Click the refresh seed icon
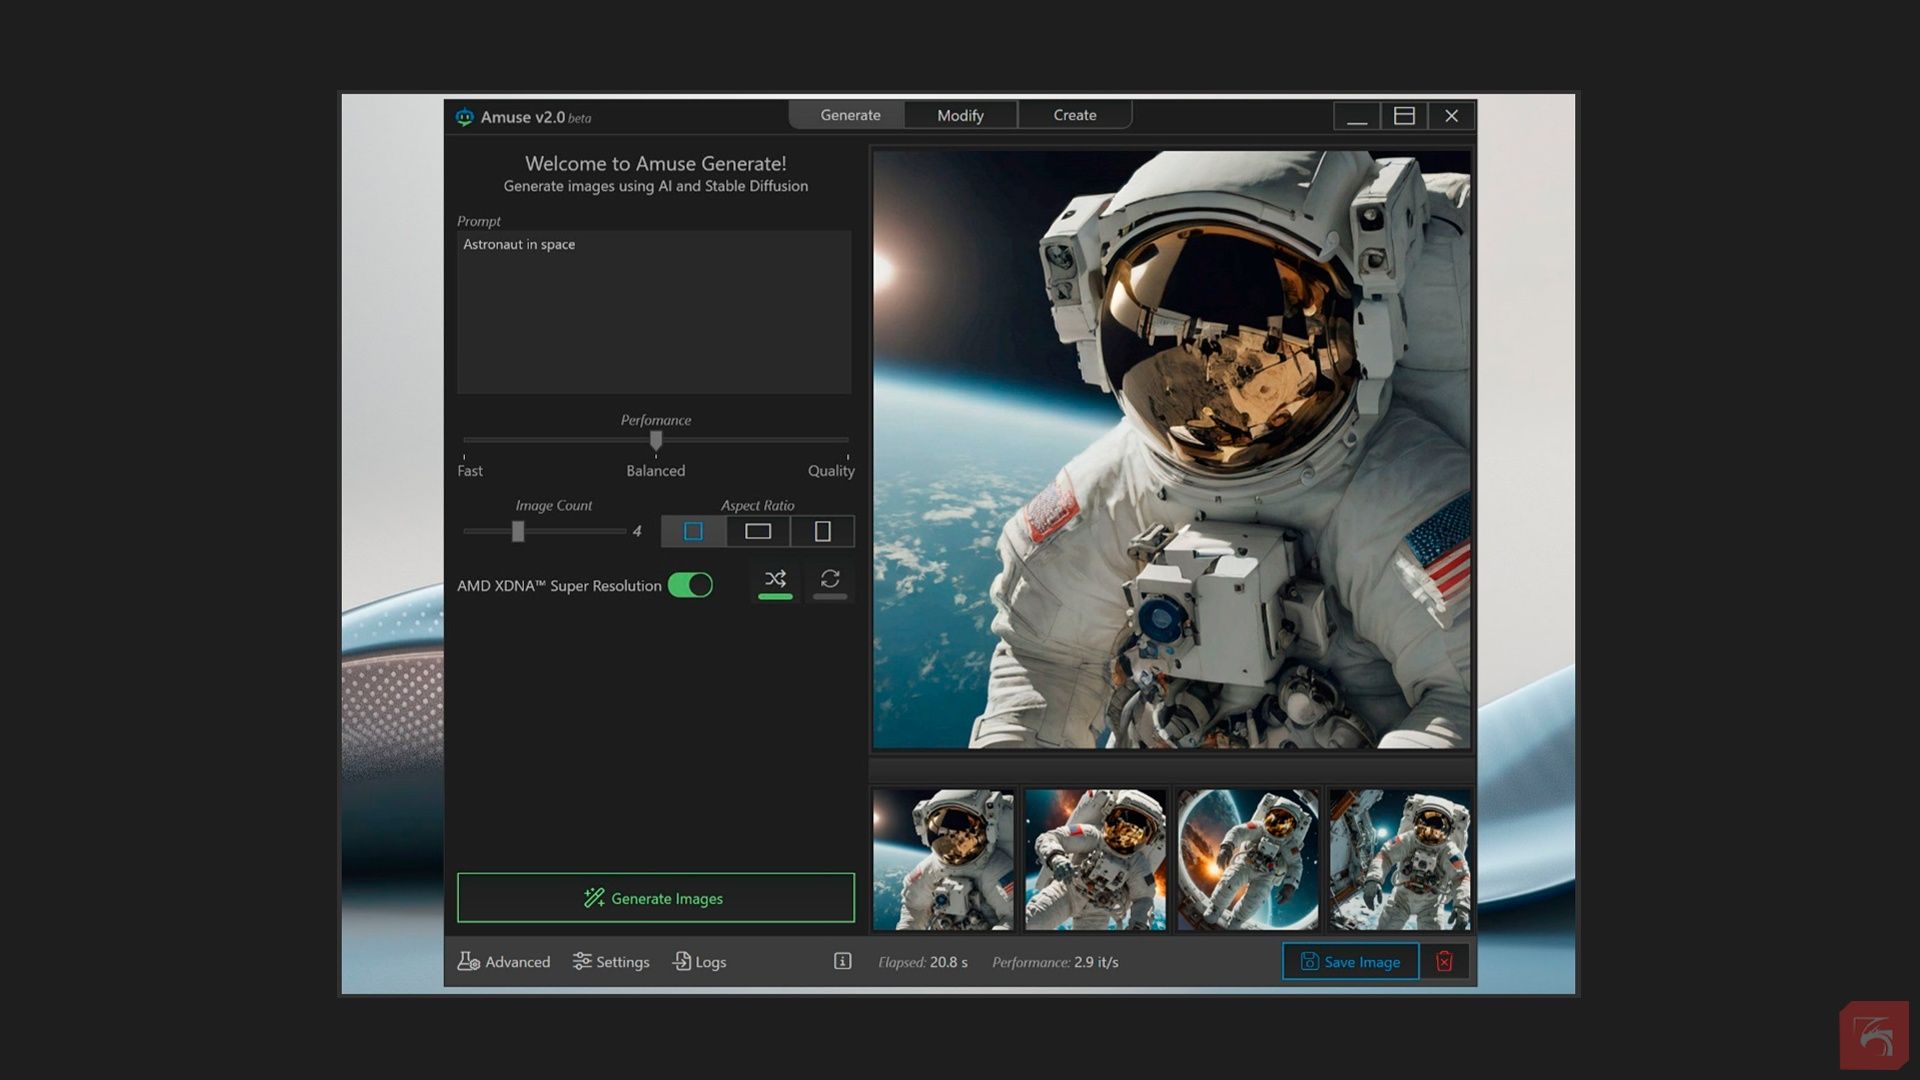 point(830,579)
